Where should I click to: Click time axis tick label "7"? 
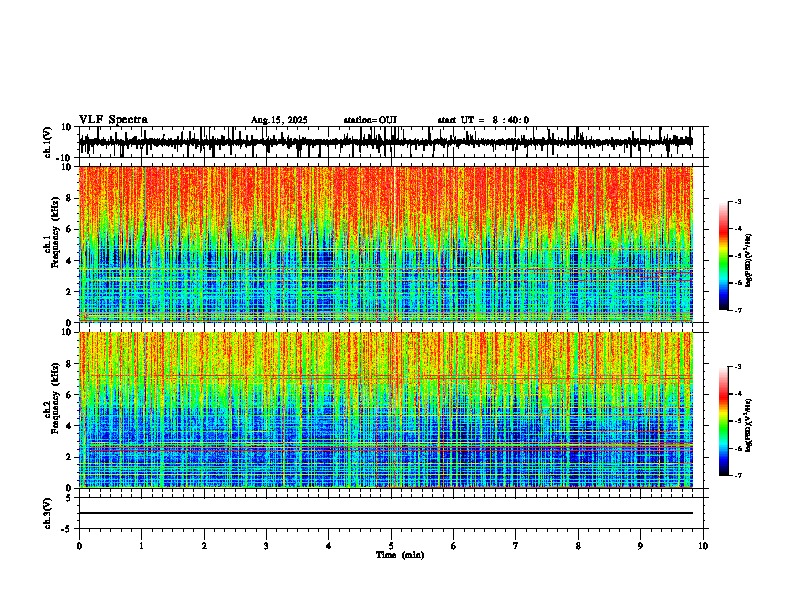tap(516, 546)
